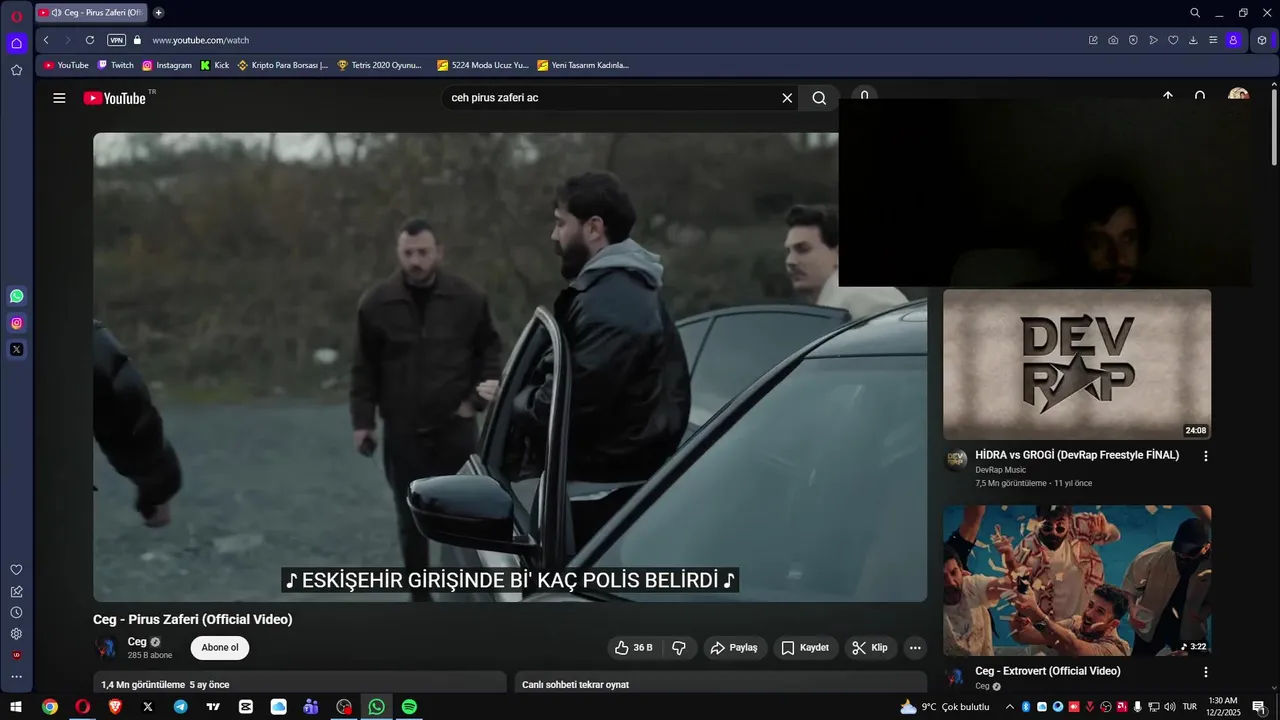Clear the YouTube search box text
Image resolution: width=1280 pixels, height=720 pixels.
pos(787,98)
